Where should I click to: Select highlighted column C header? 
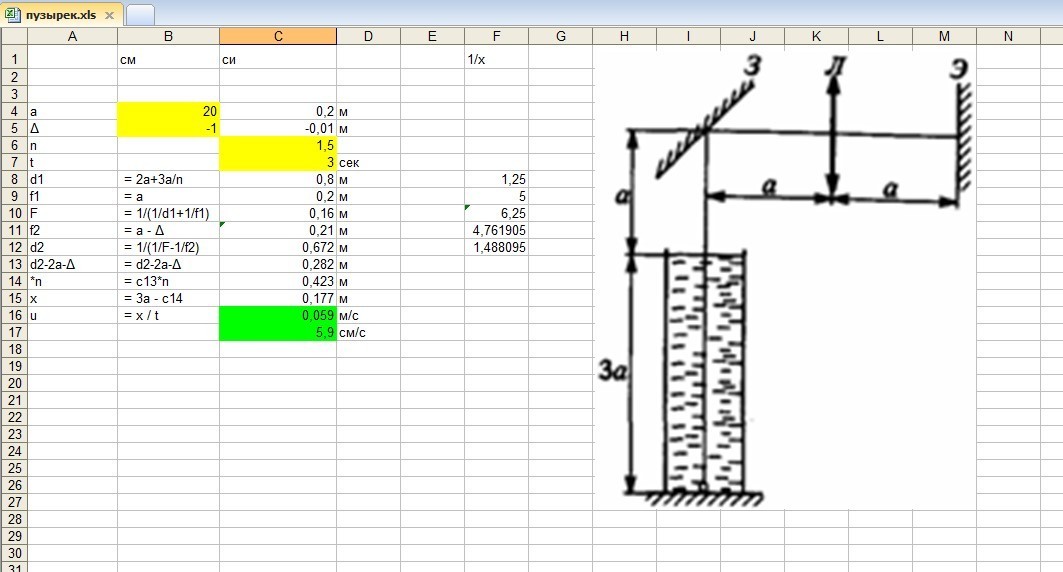(278, 37)
